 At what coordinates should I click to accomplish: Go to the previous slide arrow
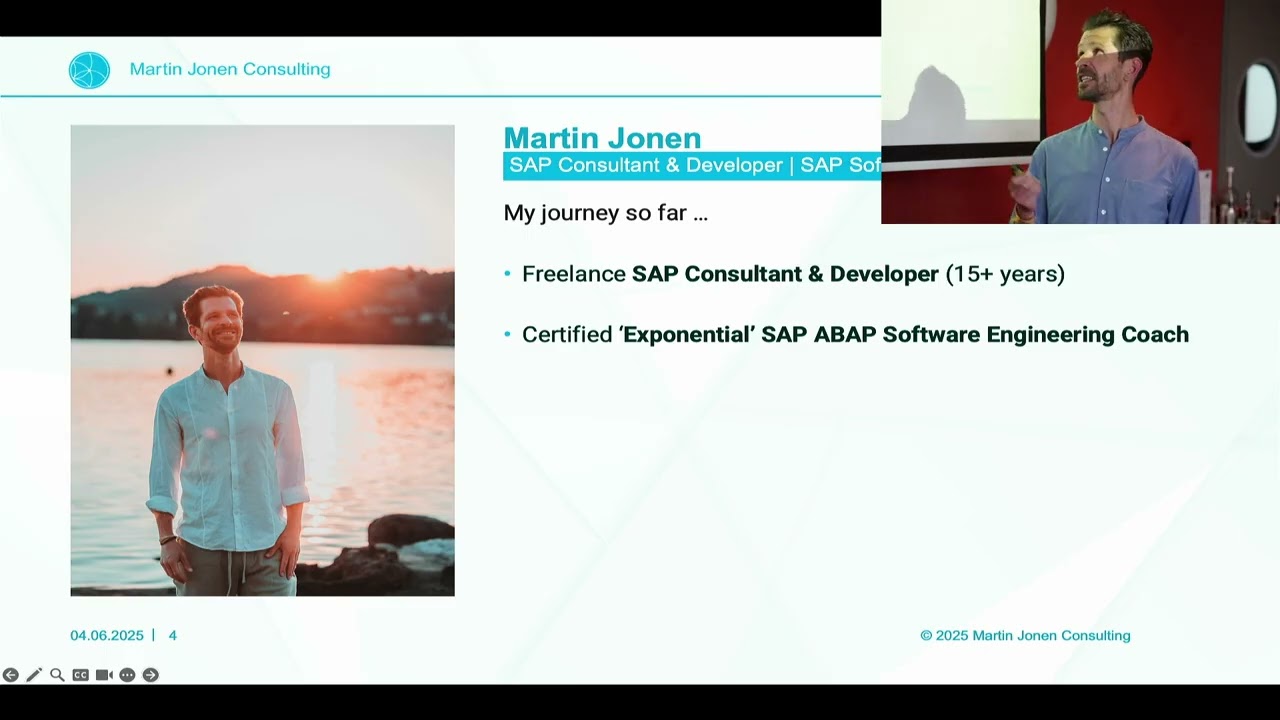pyautogui.click(x=10, y=675)
